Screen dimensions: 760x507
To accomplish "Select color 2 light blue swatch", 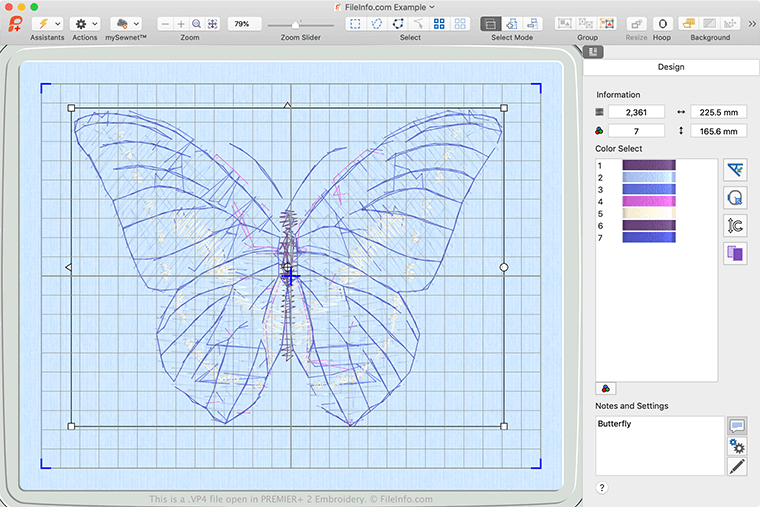I will 649,177.
